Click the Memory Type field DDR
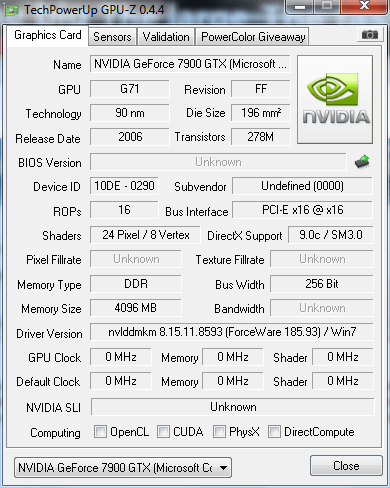This screenshot has height=488, width=390. click(136, 284)
